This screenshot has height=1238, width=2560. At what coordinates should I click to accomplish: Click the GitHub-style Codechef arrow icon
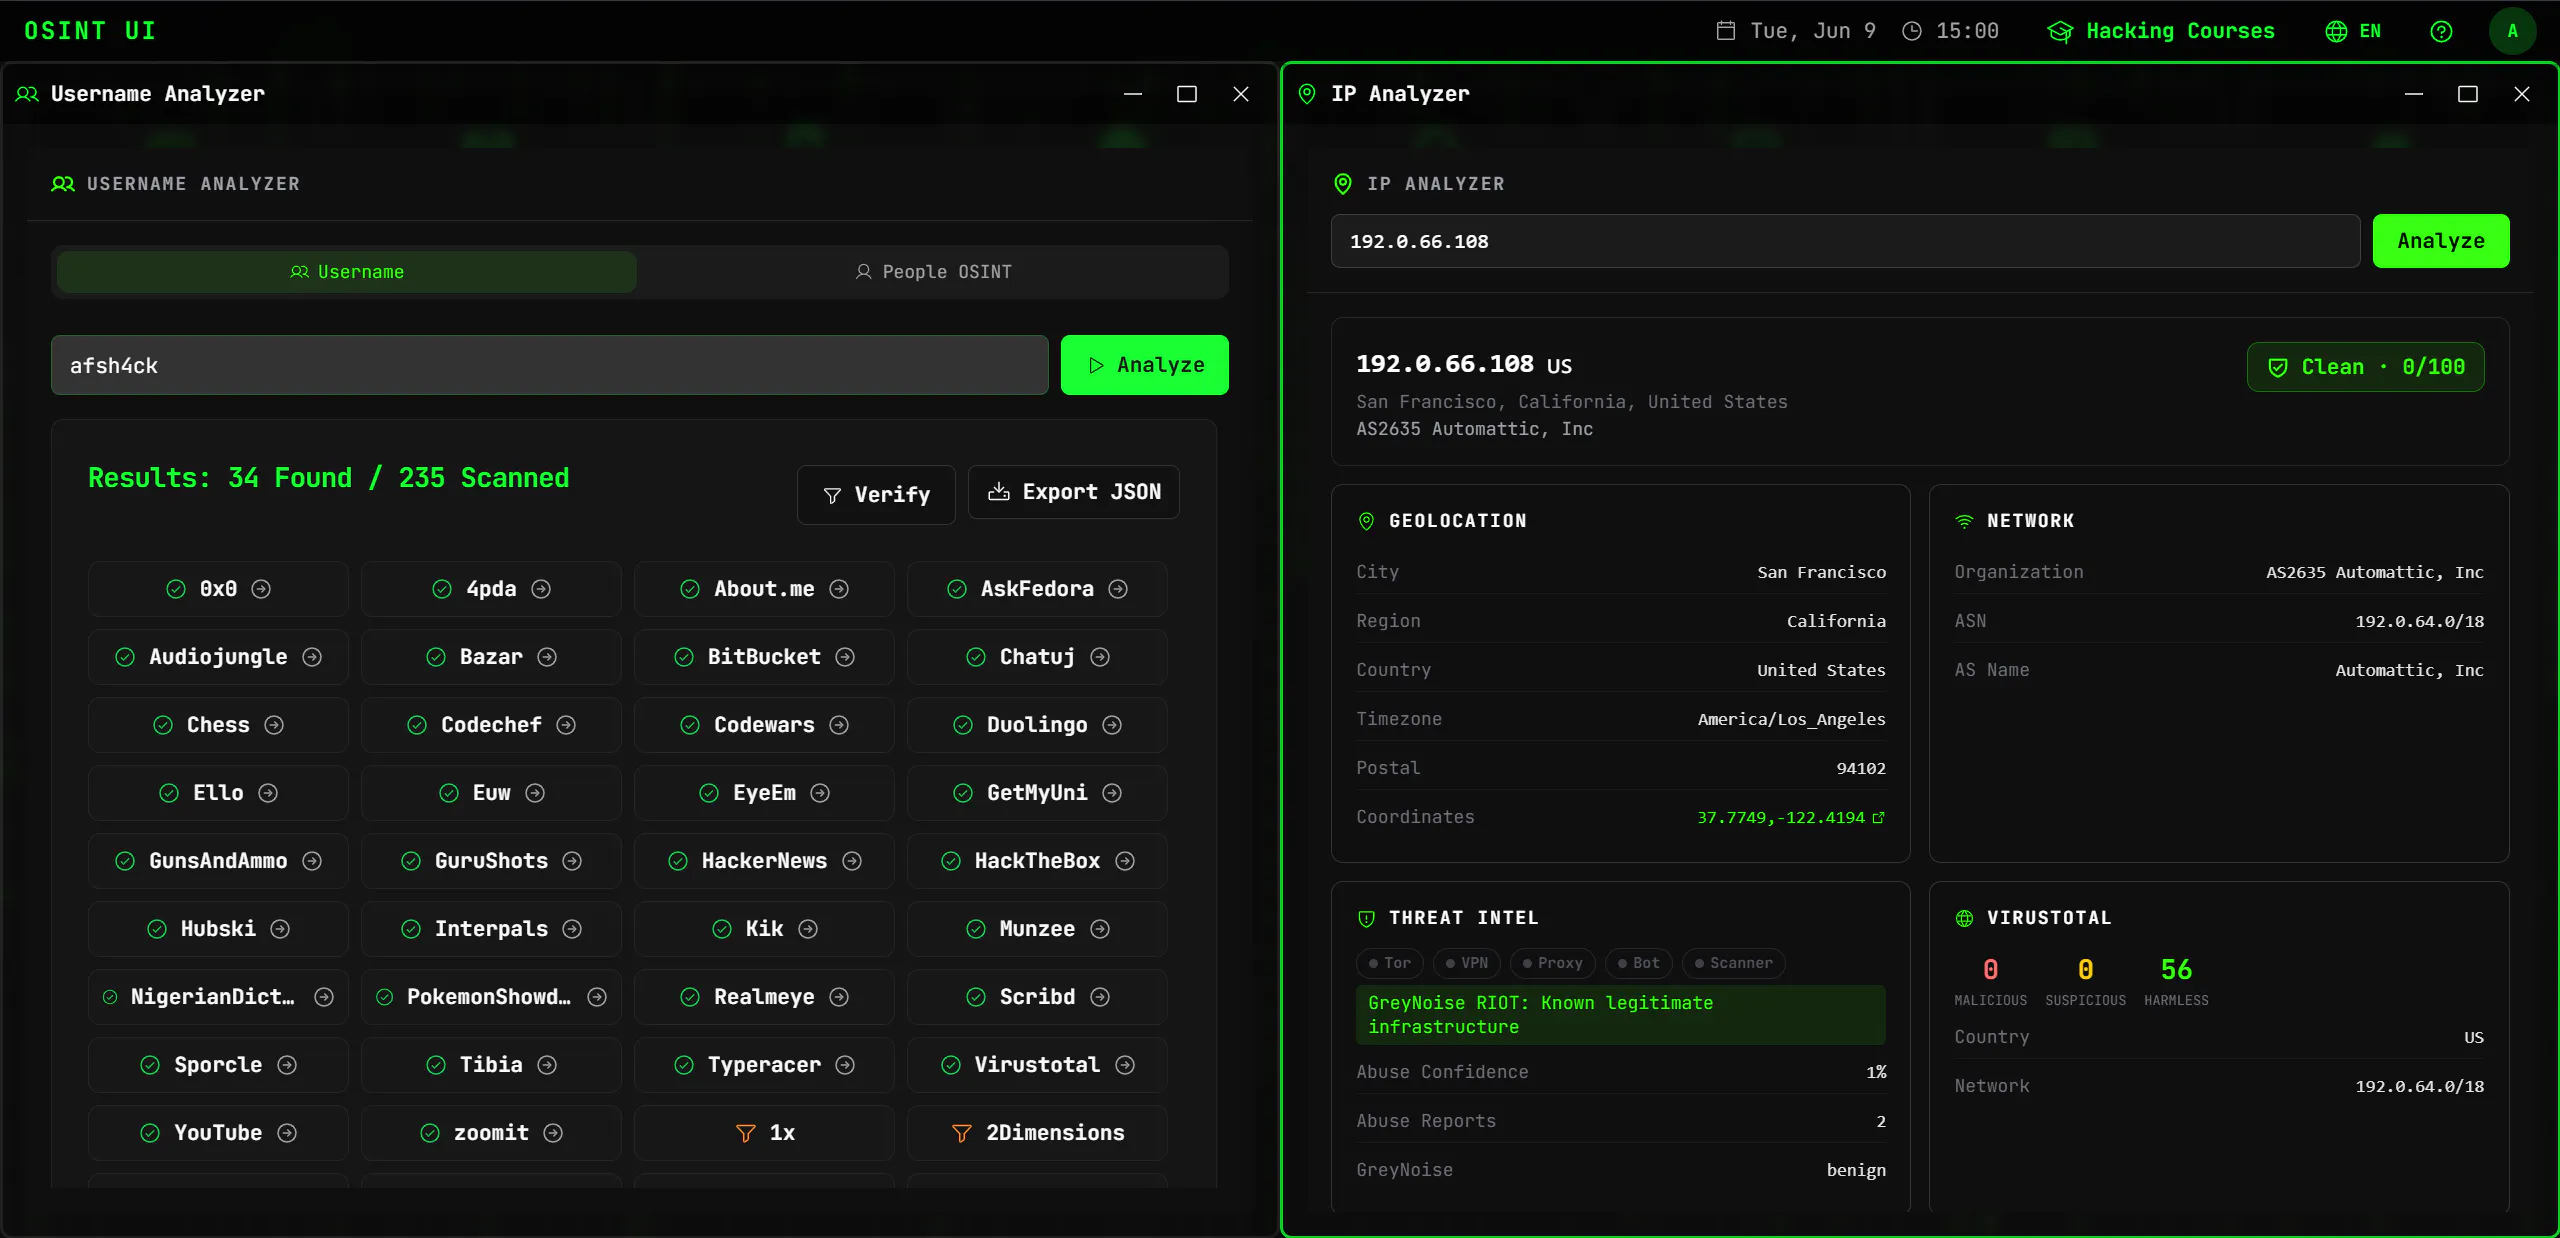point(566,725)
